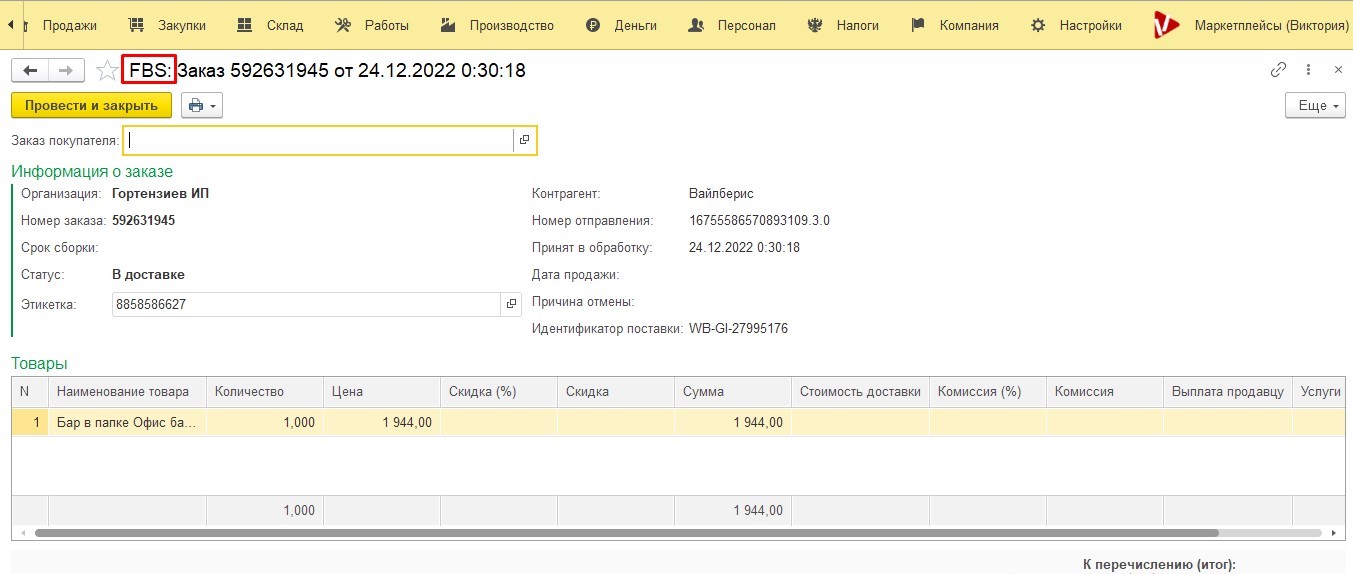
Task: Open the Еще dropdown menu
Action: (1315, 105)
